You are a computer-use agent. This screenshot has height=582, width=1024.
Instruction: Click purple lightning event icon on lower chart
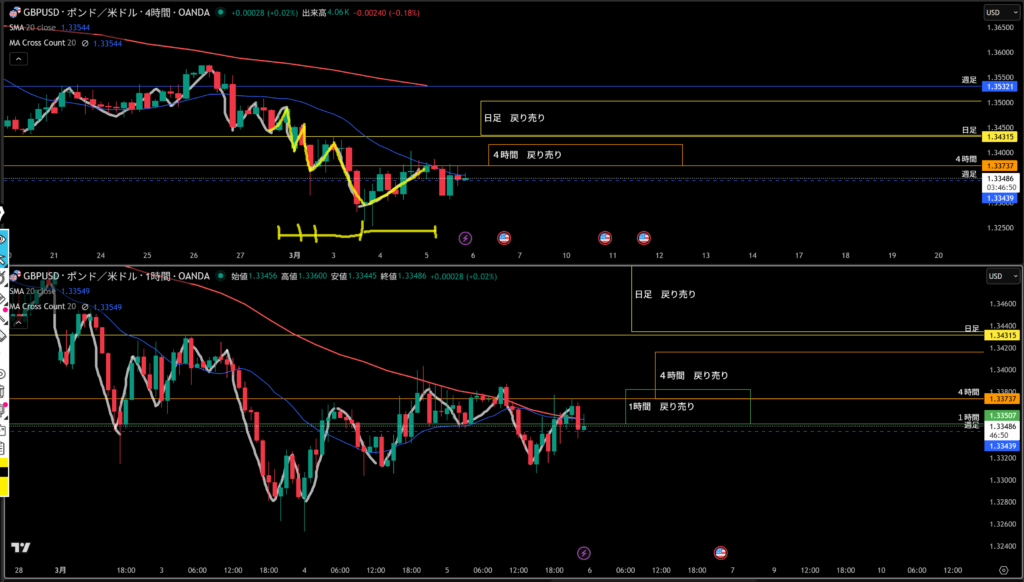pyautogui.click(x=585, y=552)
